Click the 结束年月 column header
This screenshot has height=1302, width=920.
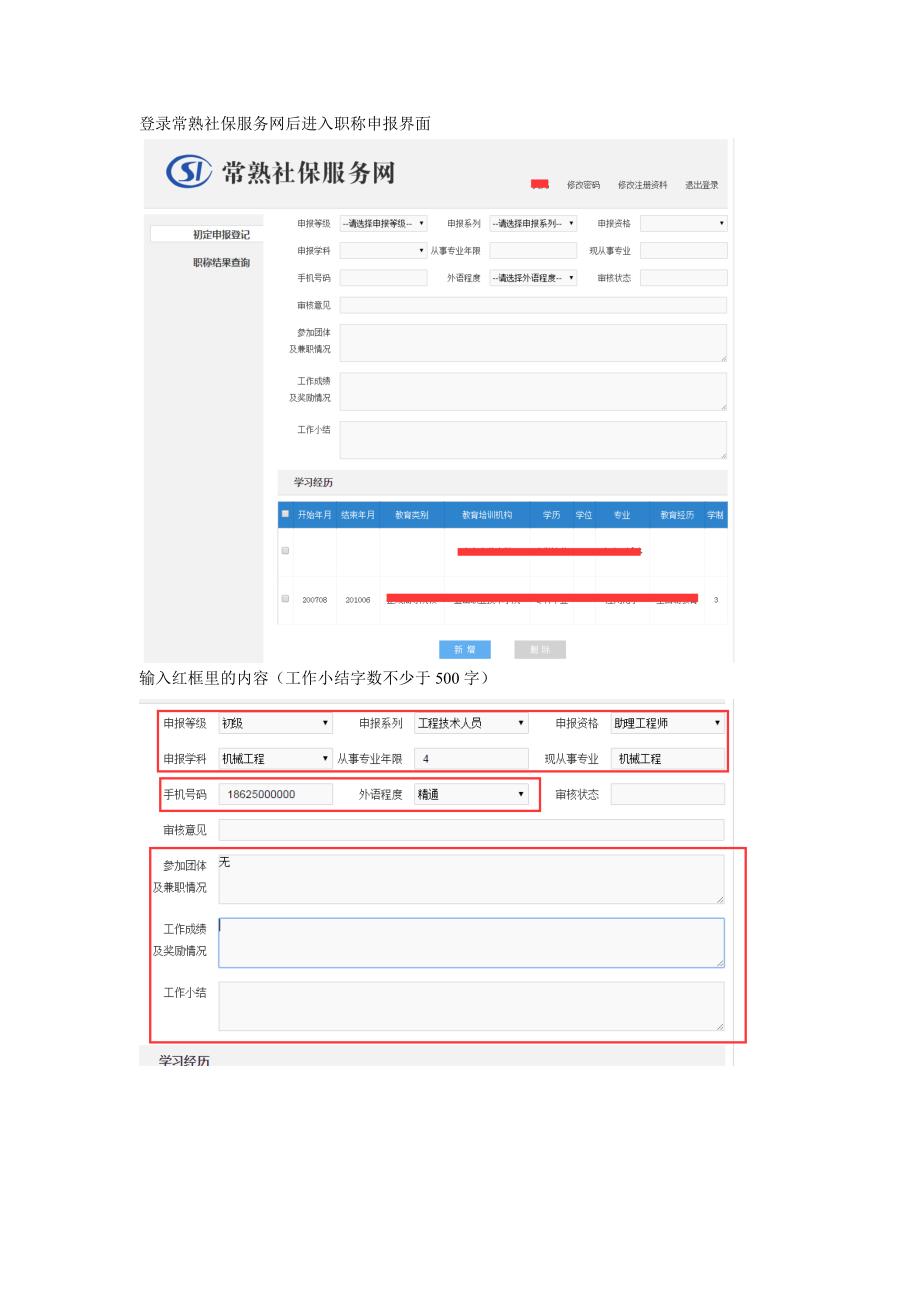pos(358,515)
